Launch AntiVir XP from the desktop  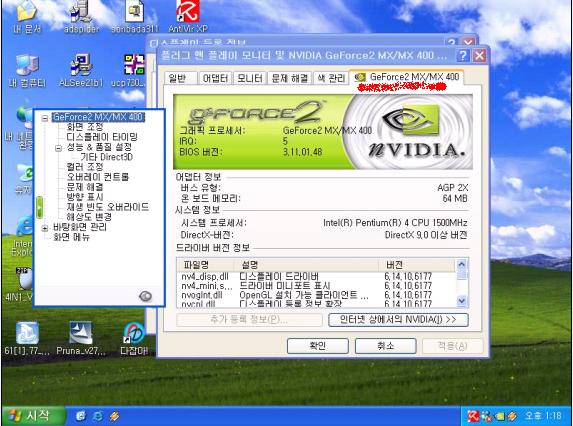(188, 16)
